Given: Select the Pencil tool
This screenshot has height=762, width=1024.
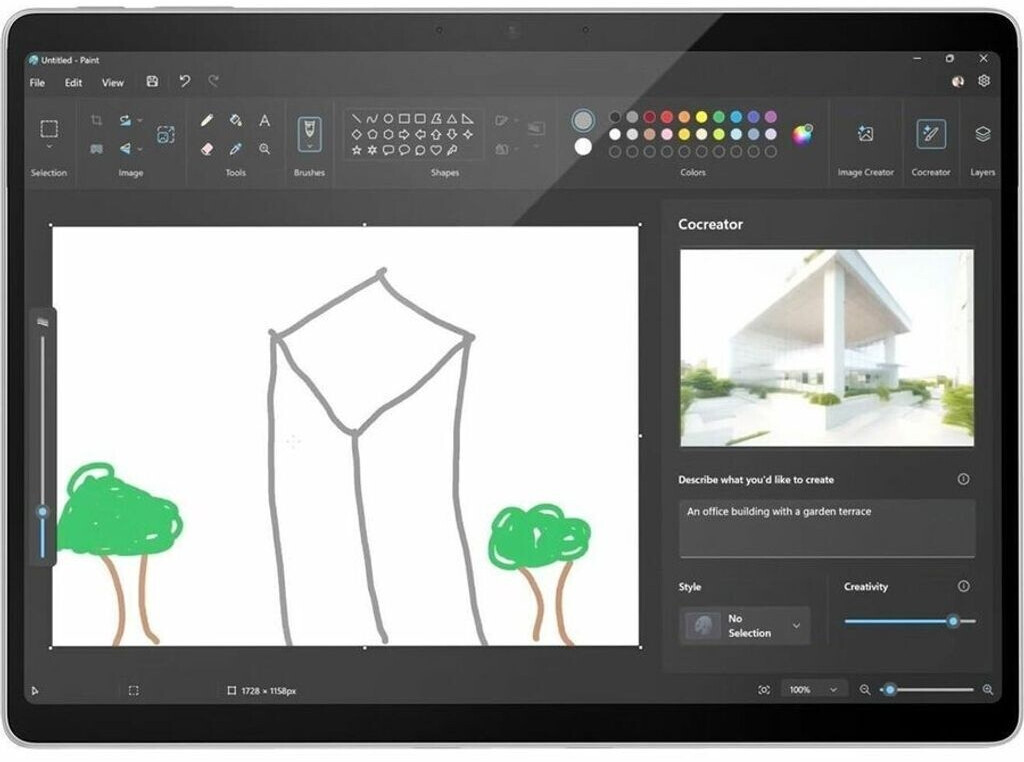Looking at the screenshot, I should 207,120.
